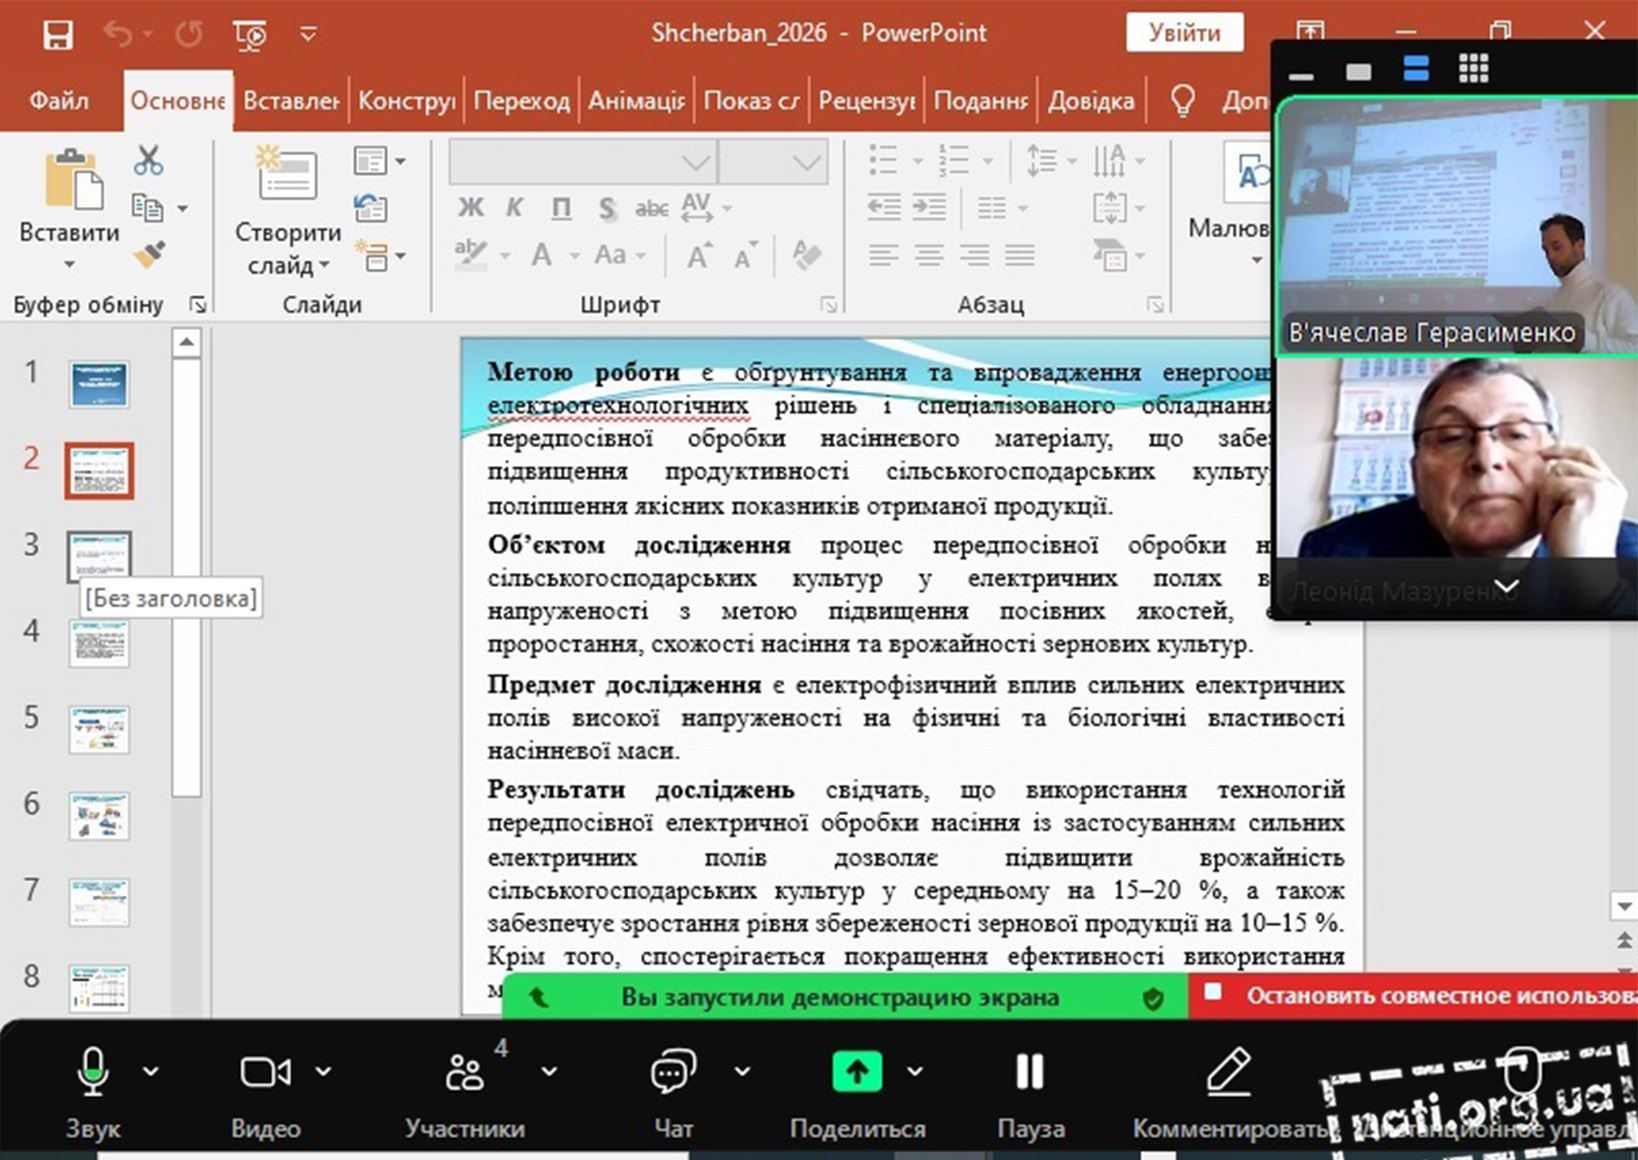Open the Участники participants panel
This screenshot has height=1160, width=1638.
pyautogui.click(x=464, y=1072)
